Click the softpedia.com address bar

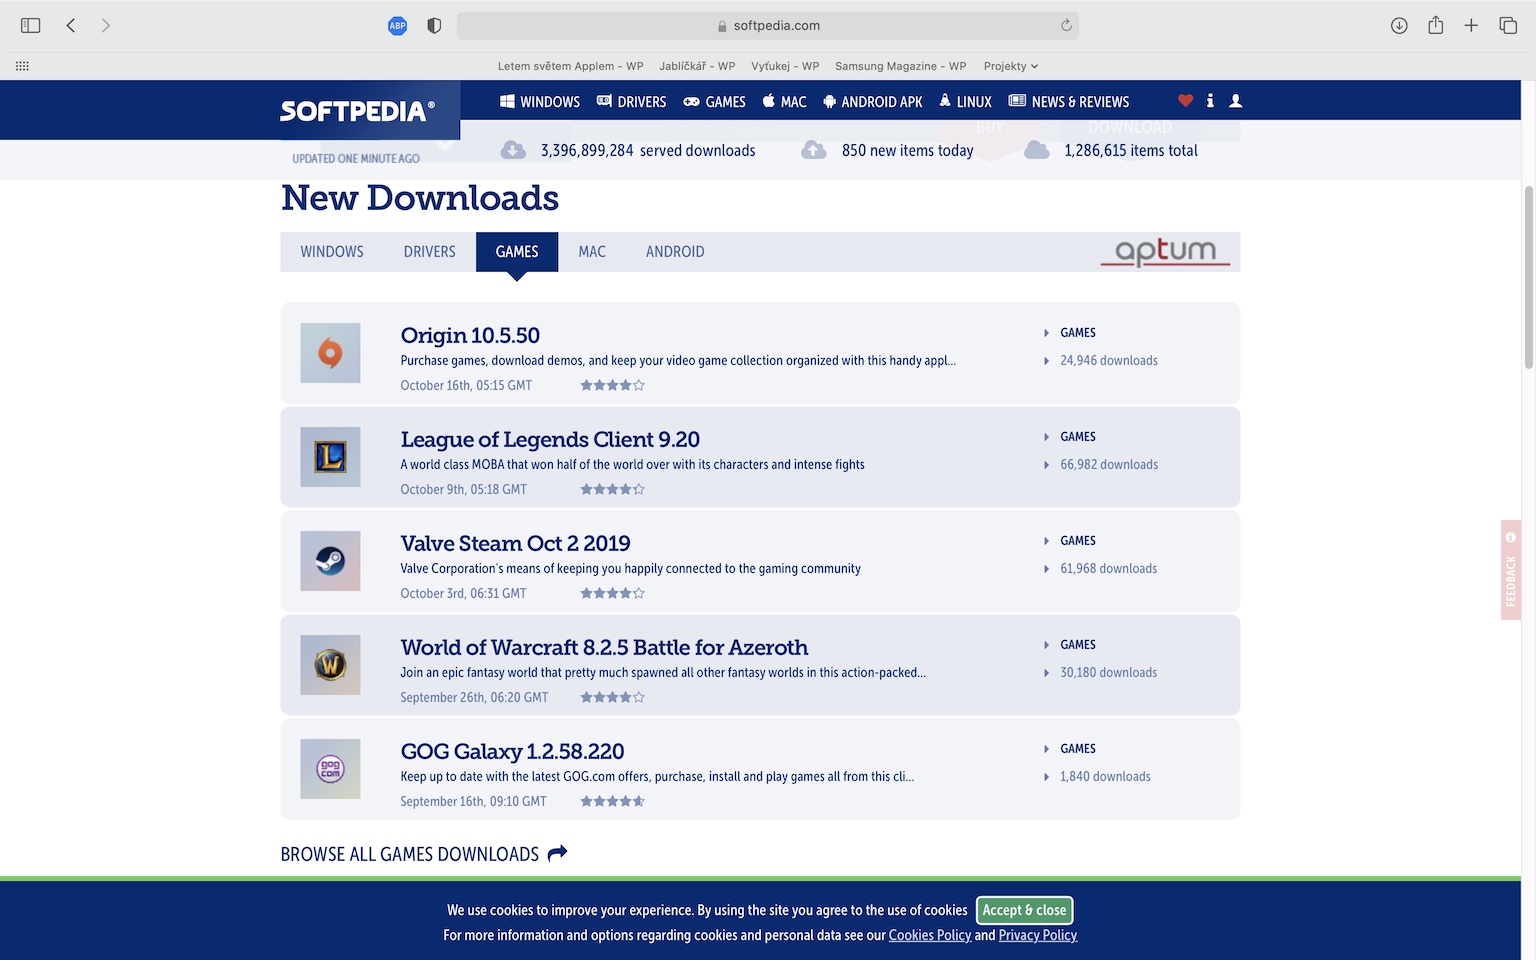point(768,26)
